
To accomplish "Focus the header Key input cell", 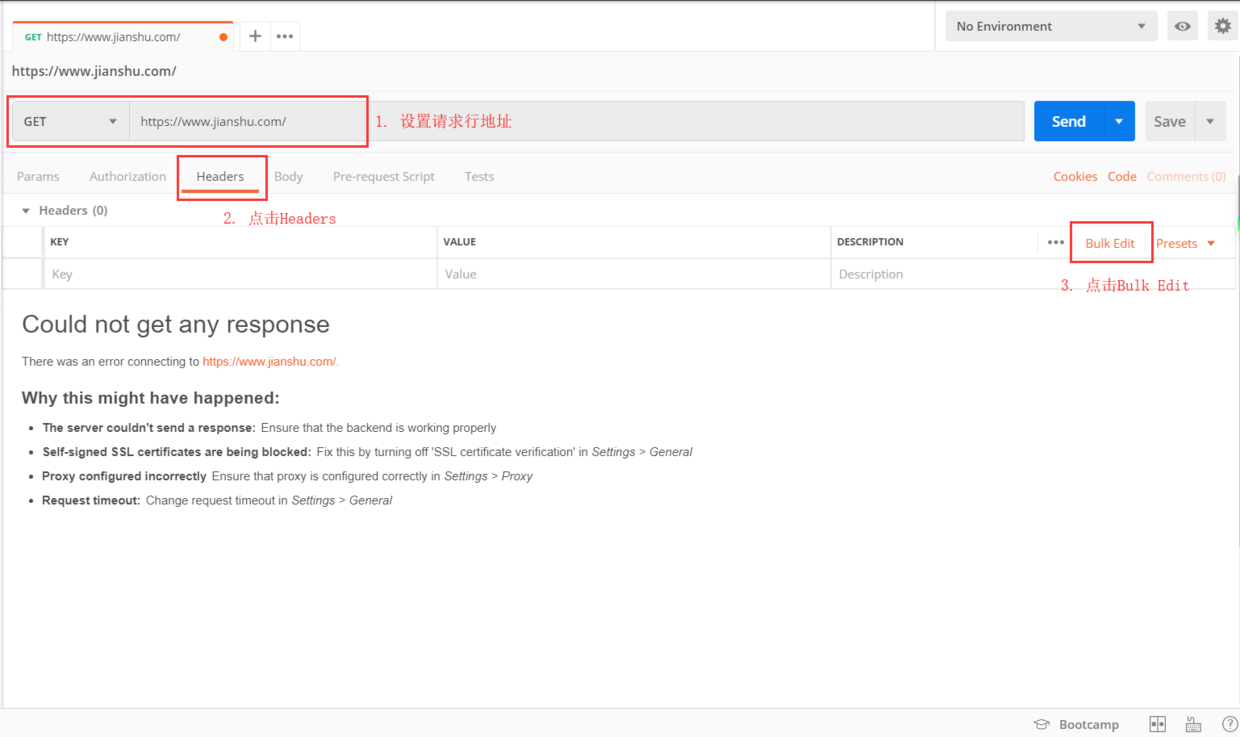I will [240, 274].
